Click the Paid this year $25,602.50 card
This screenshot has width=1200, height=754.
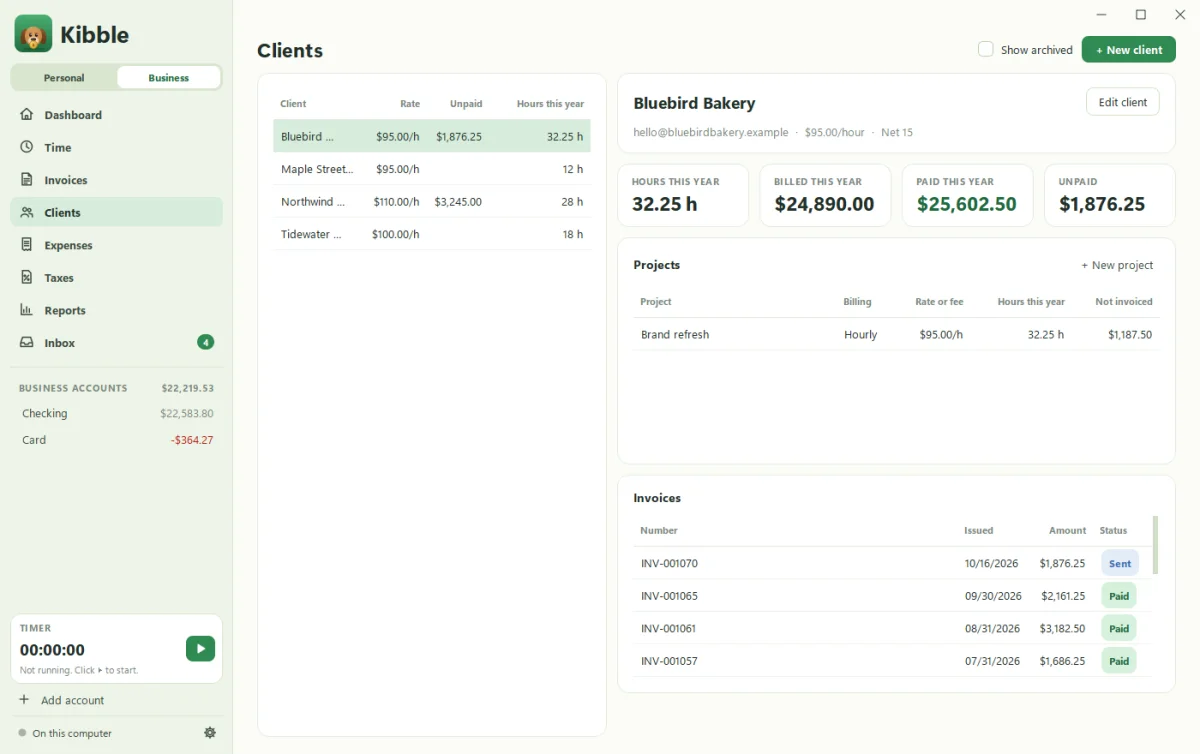[967, 195]
